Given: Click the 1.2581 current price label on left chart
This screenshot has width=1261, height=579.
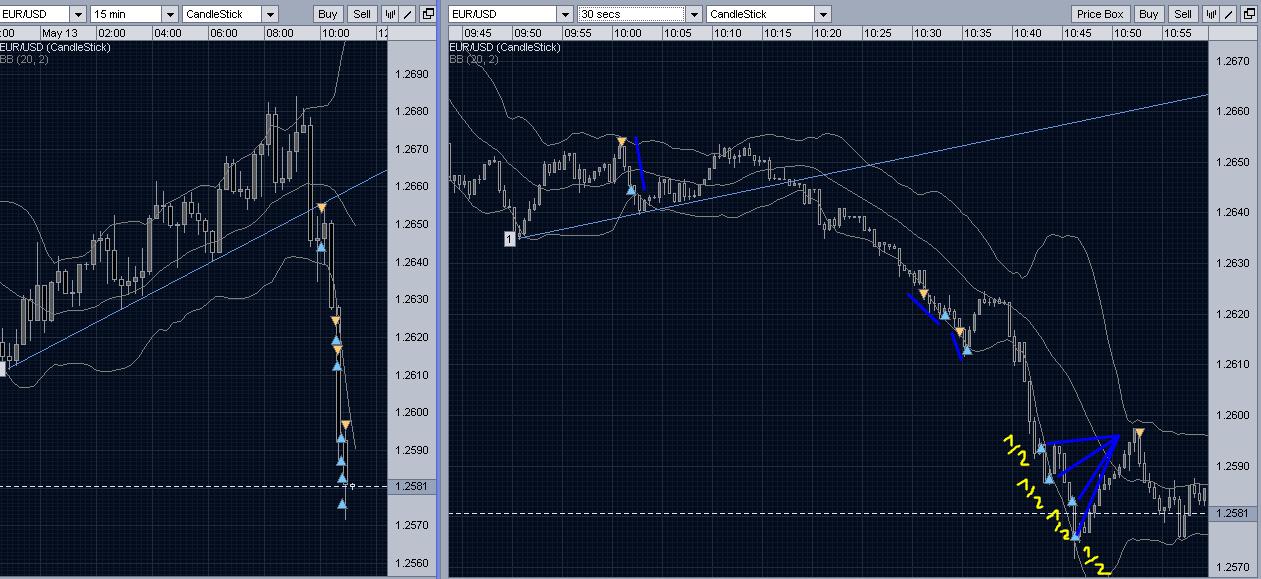Looking at the screenshot, I should click(x=412, y=486).
